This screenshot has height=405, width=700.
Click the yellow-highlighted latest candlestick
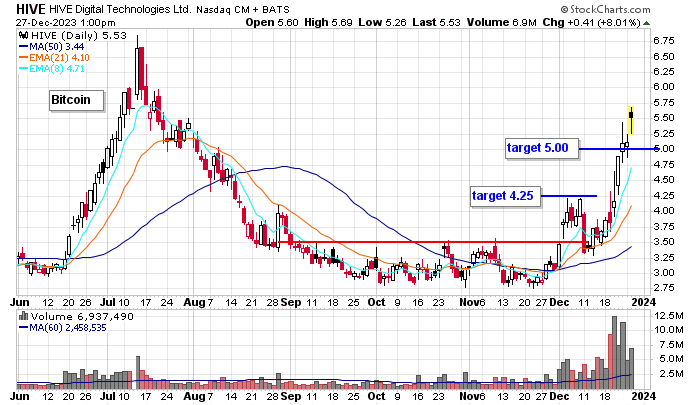(x=631, y=120)
